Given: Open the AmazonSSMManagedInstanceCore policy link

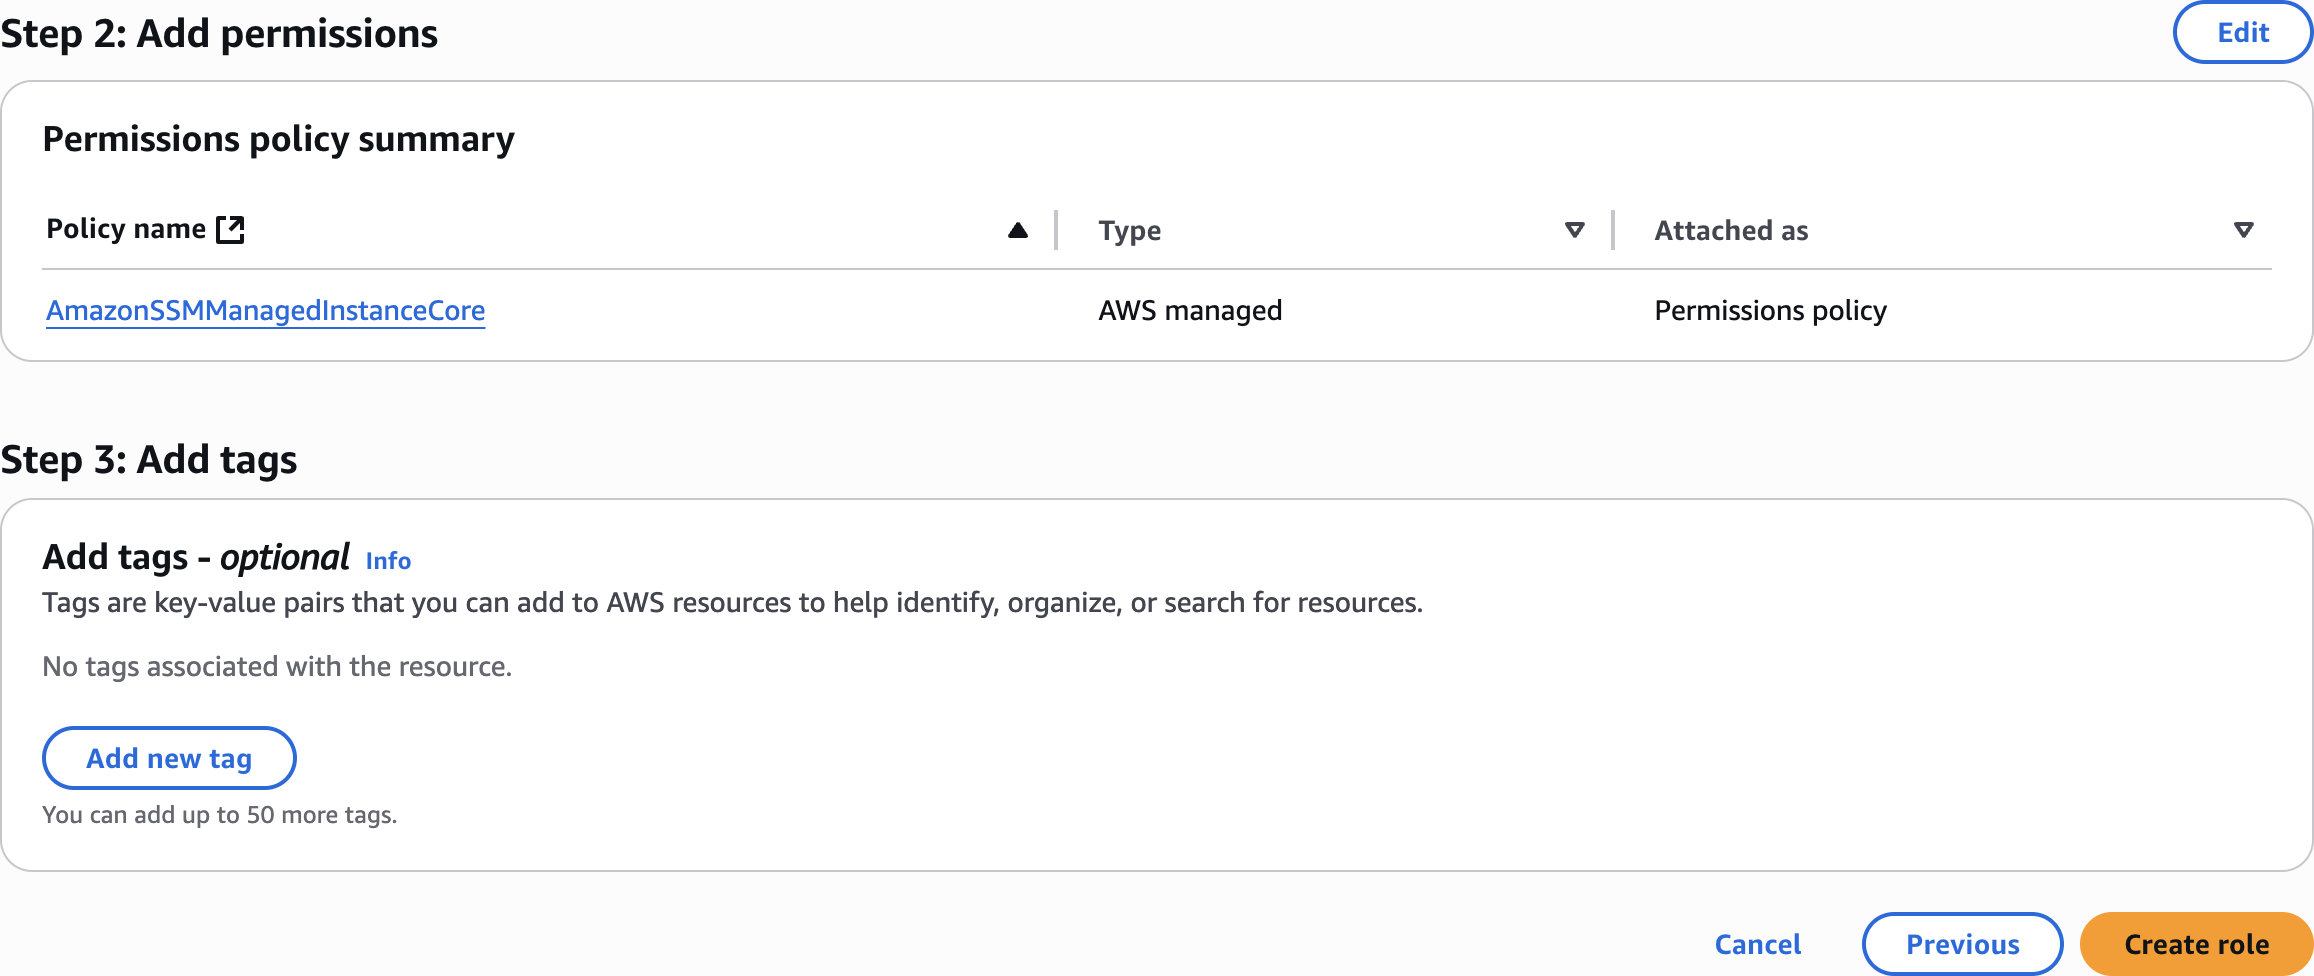Looking at the screenshot, I should [x=265, y=311].
